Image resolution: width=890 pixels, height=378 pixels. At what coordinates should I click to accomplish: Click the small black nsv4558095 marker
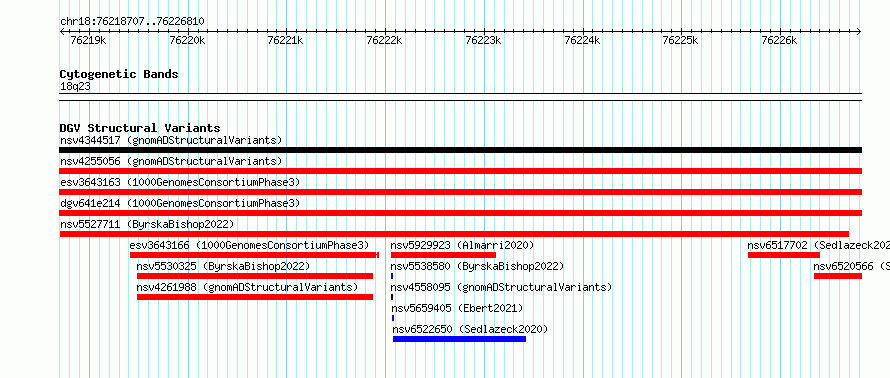coord(392,297)
